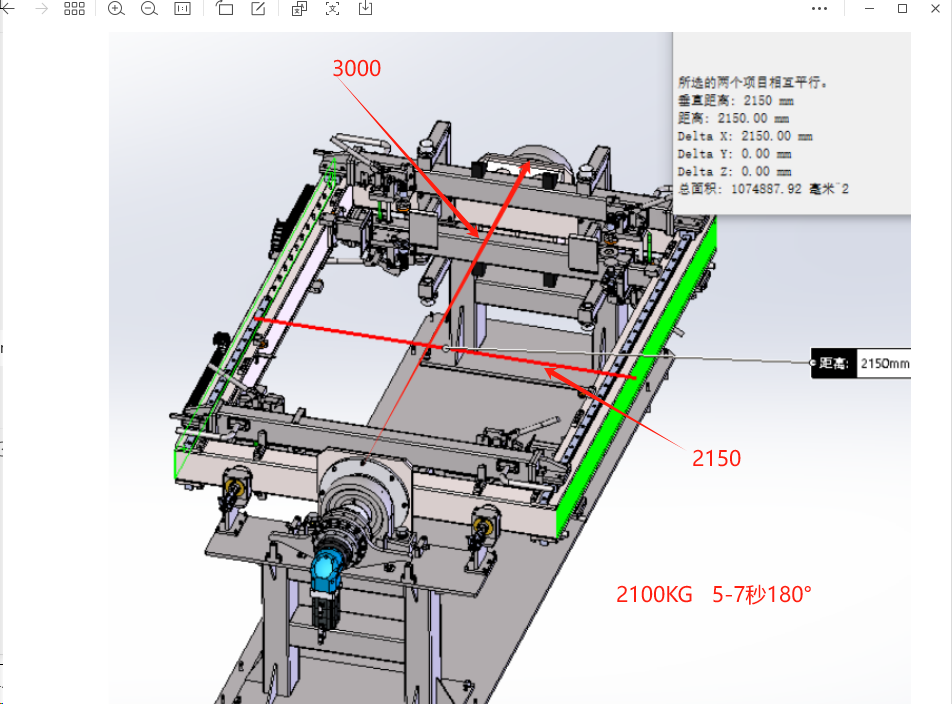Extract text from image area

(x=332, y=8)
